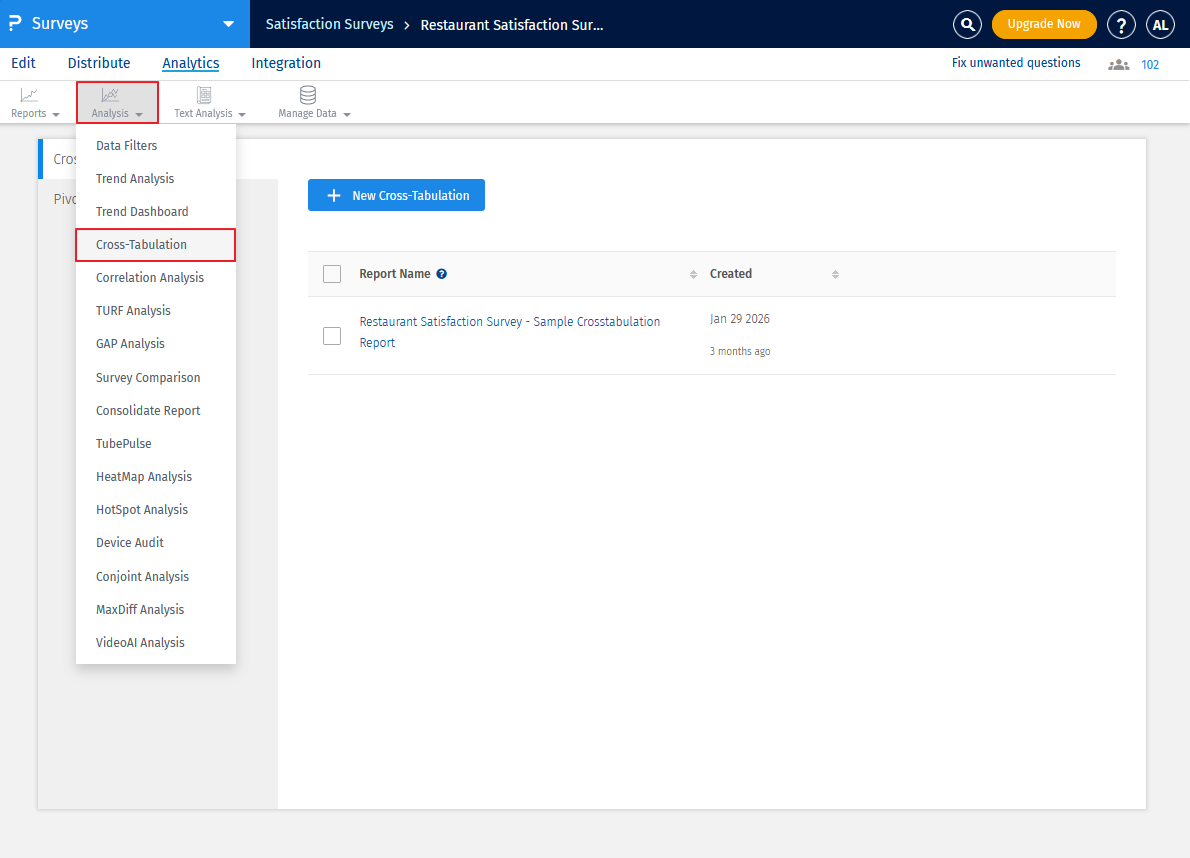Click the Restaurant Satisfaction Sur... breadcrumb
The width and height of the screenshot is (1190, 858).
point(512,24)
